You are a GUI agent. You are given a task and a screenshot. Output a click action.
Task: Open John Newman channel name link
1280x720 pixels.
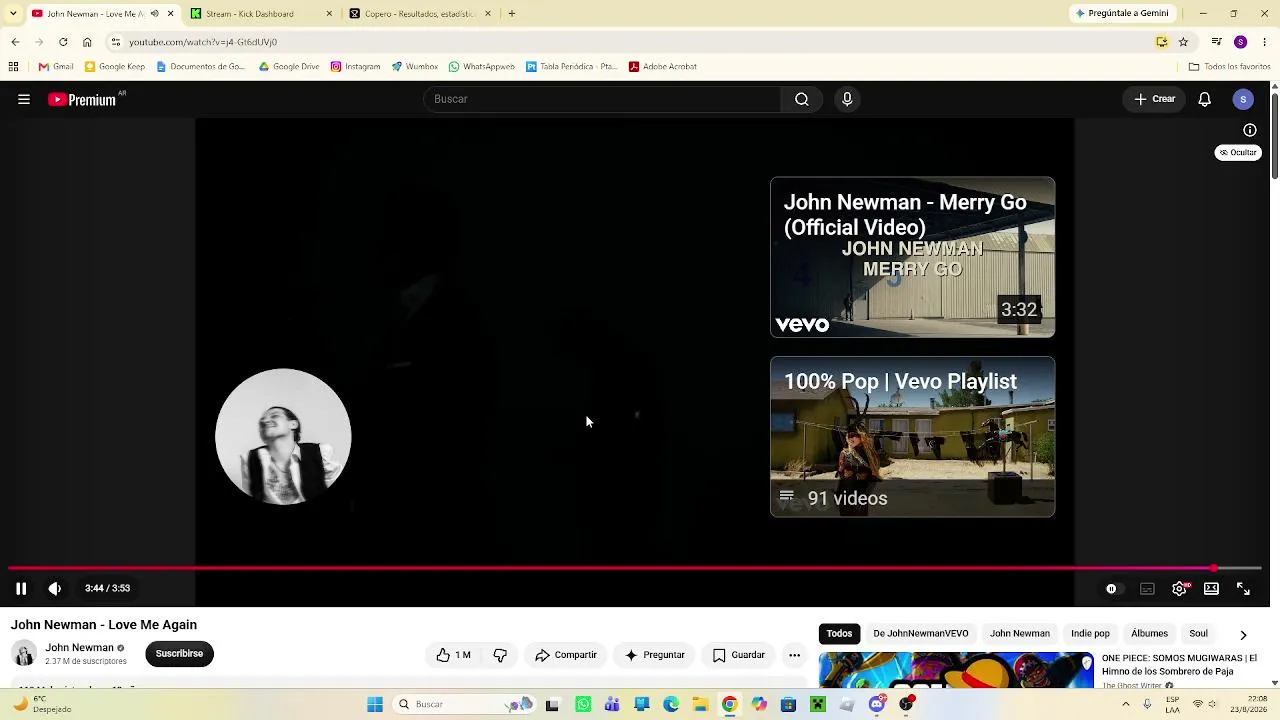(79, 647)
